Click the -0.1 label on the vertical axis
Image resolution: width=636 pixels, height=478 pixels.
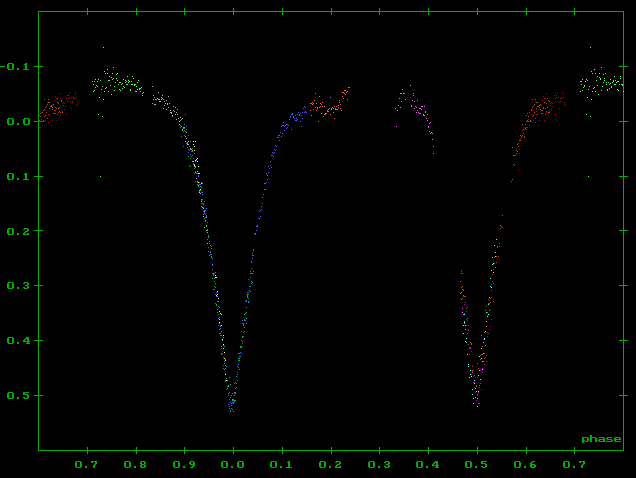[17, 67]
